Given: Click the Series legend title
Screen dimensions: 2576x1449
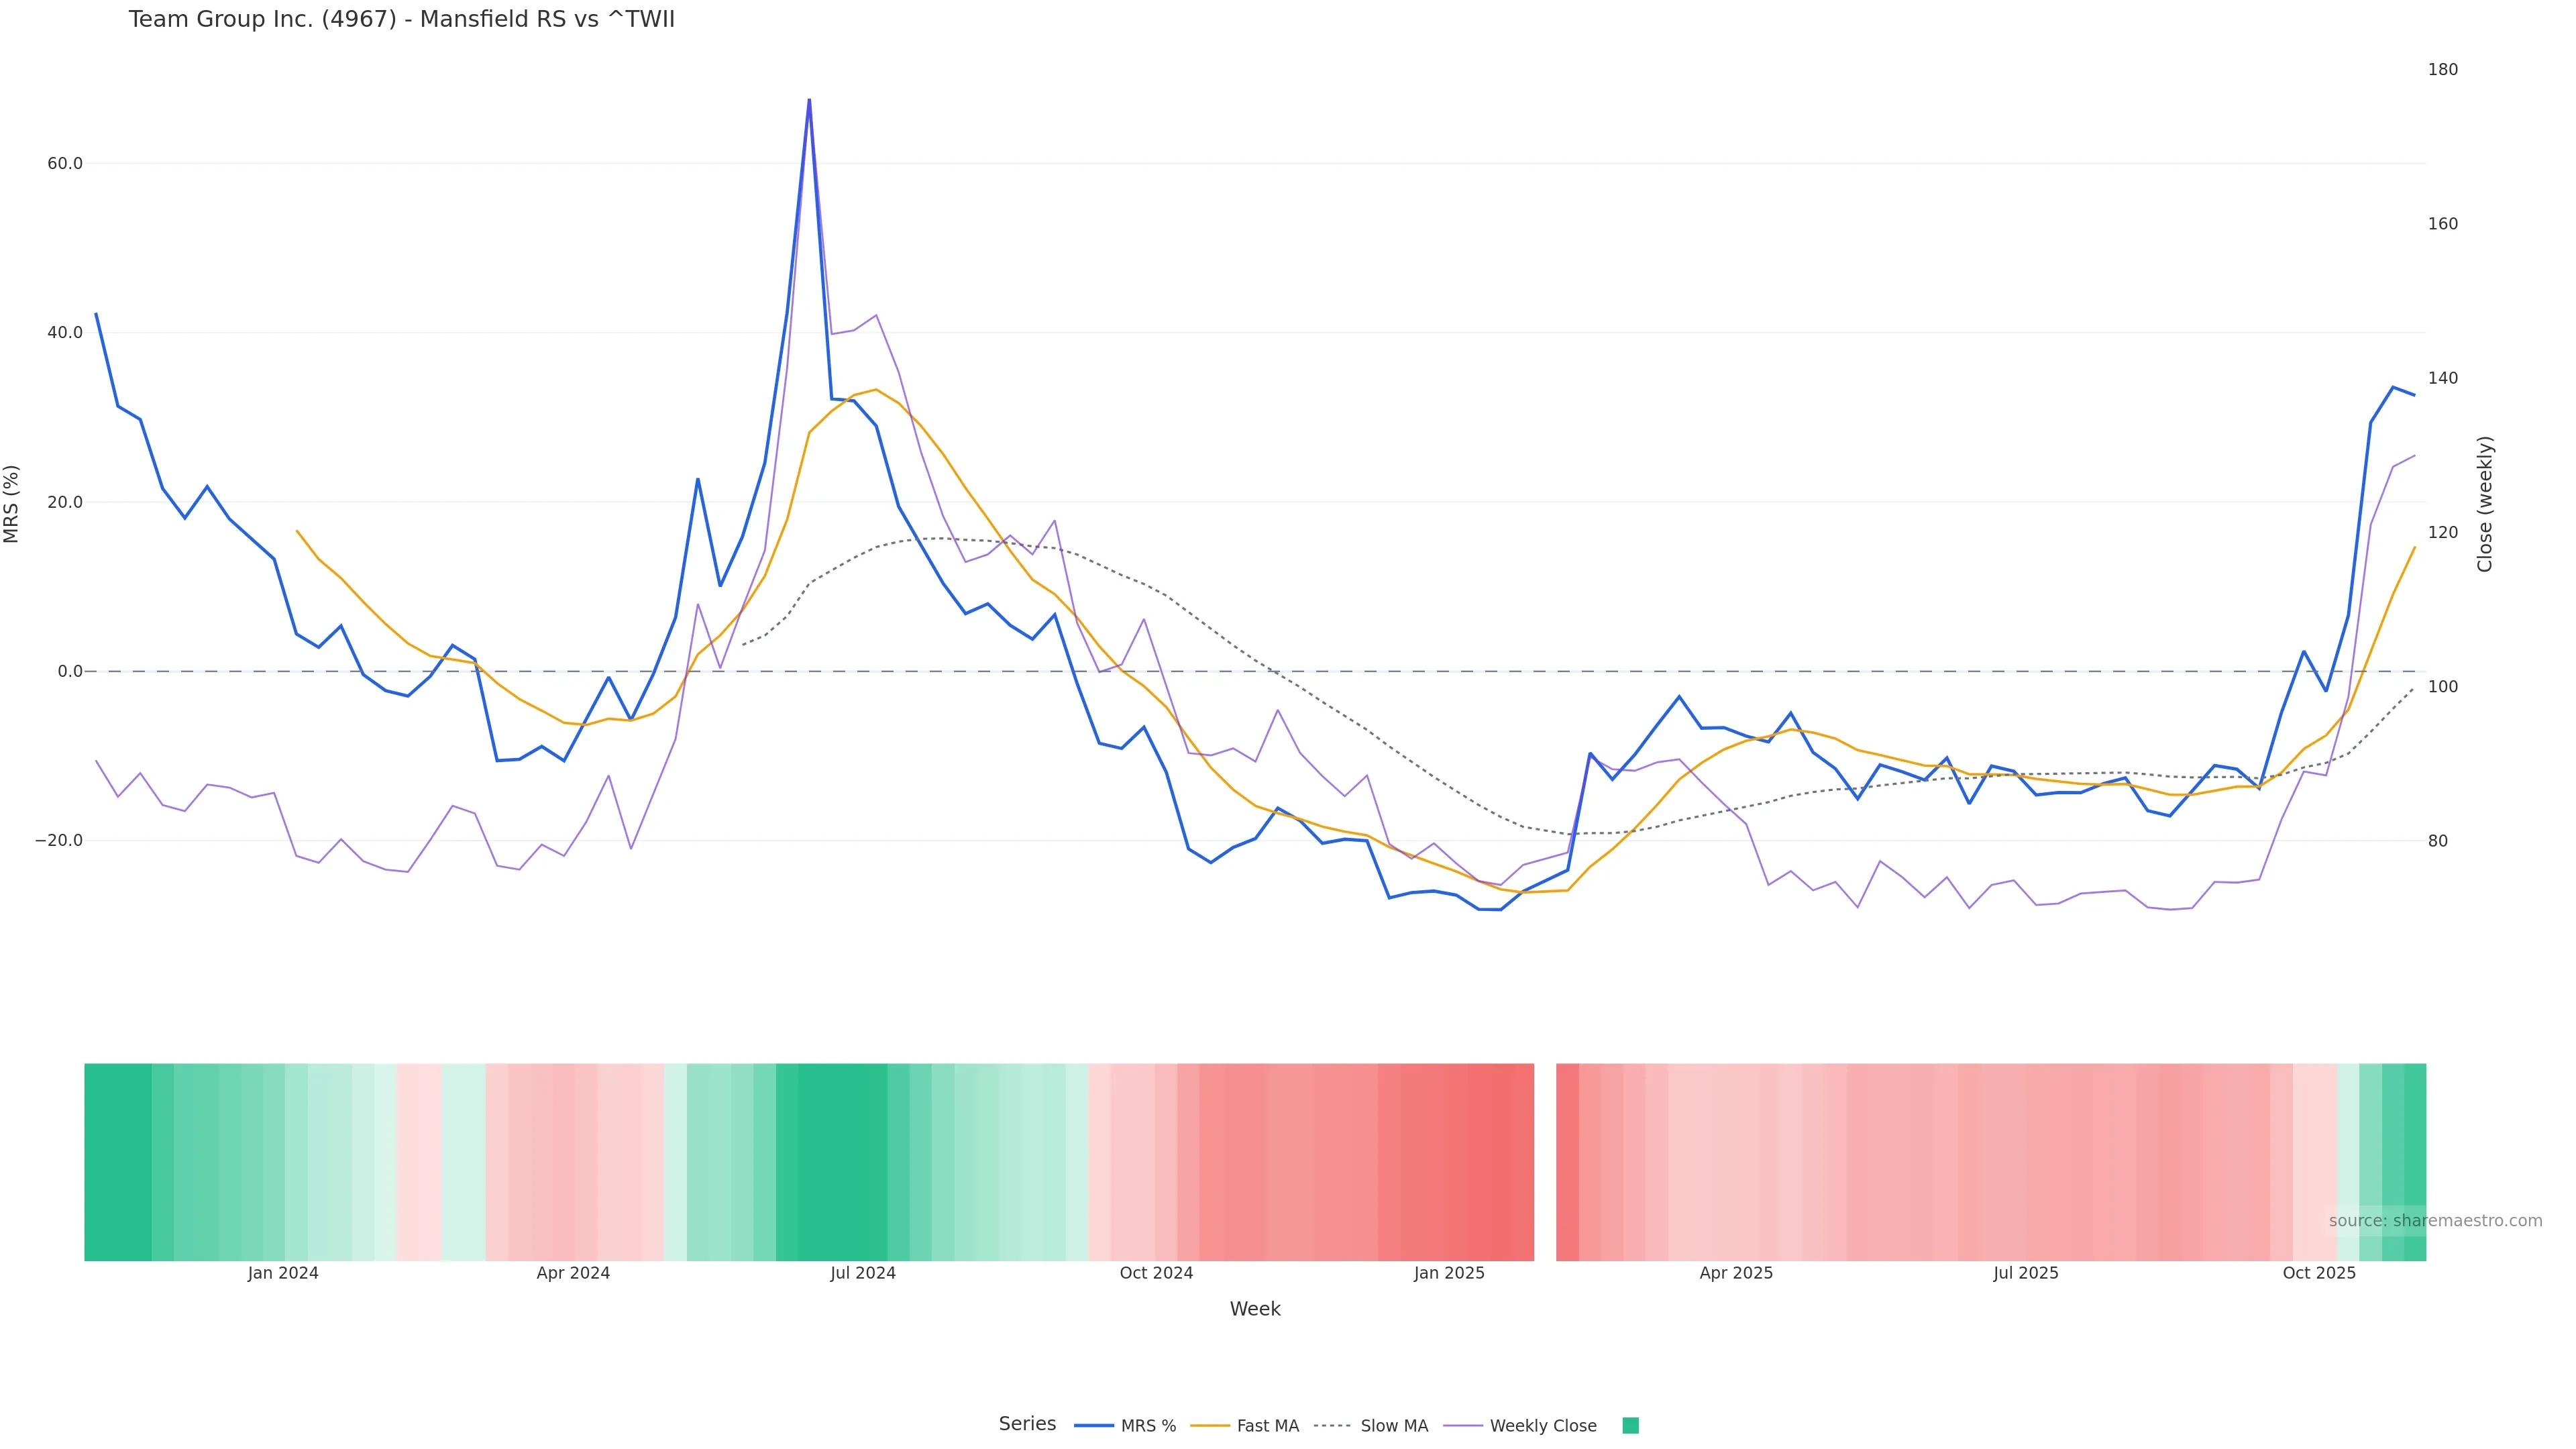Looking at the screenshot, I should tap(1026, 1424).
